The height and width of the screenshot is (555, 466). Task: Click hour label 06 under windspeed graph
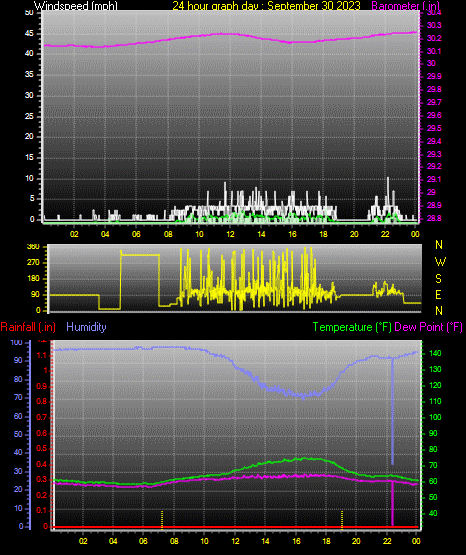pyautogui.click(x=136, y=234)
